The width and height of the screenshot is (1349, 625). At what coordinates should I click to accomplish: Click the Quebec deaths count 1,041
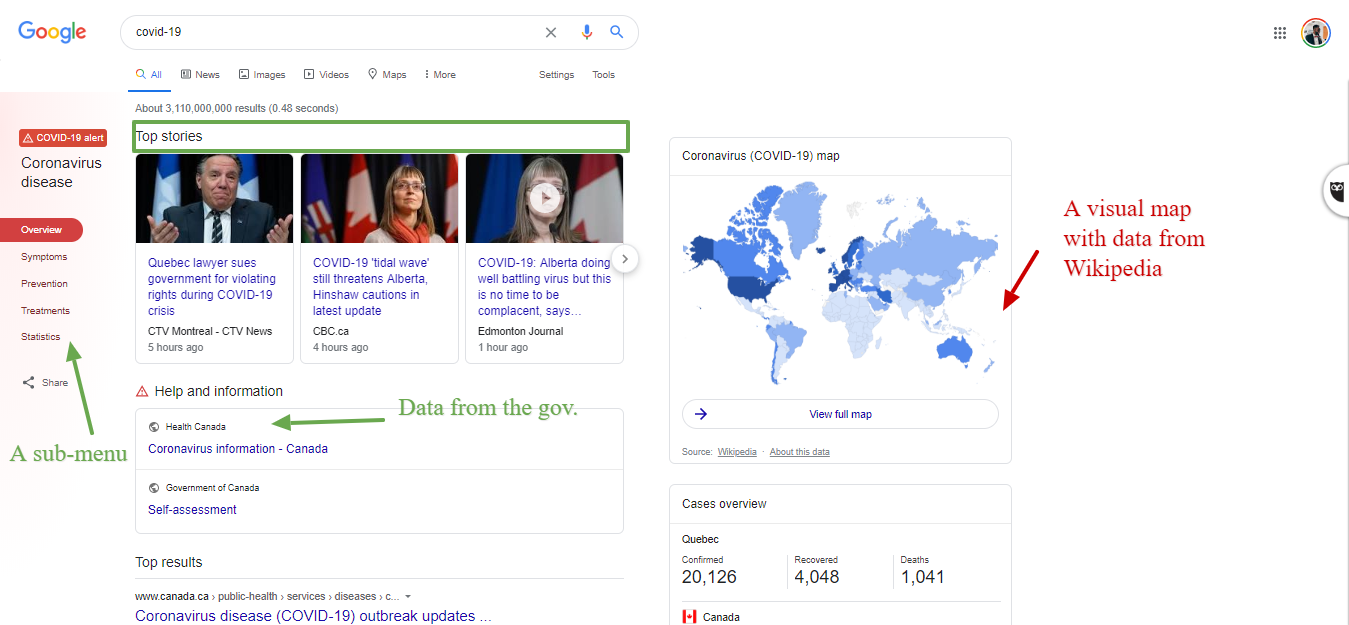click(x=923, y=577)
